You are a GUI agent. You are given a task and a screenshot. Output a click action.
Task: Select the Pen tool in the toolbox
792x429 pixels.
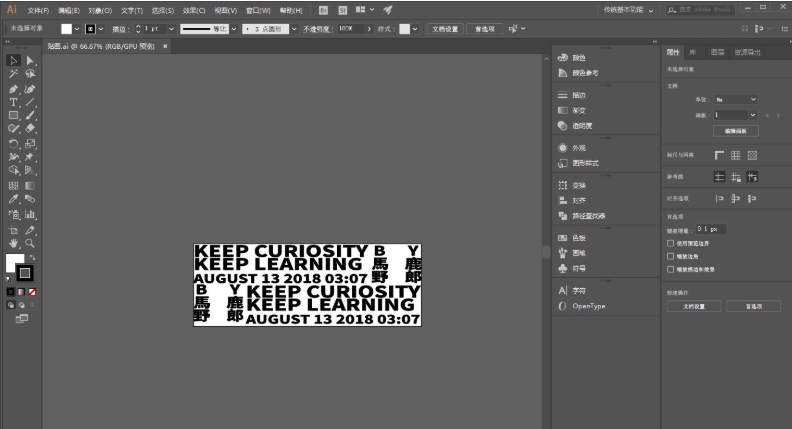tap(13, 89)
